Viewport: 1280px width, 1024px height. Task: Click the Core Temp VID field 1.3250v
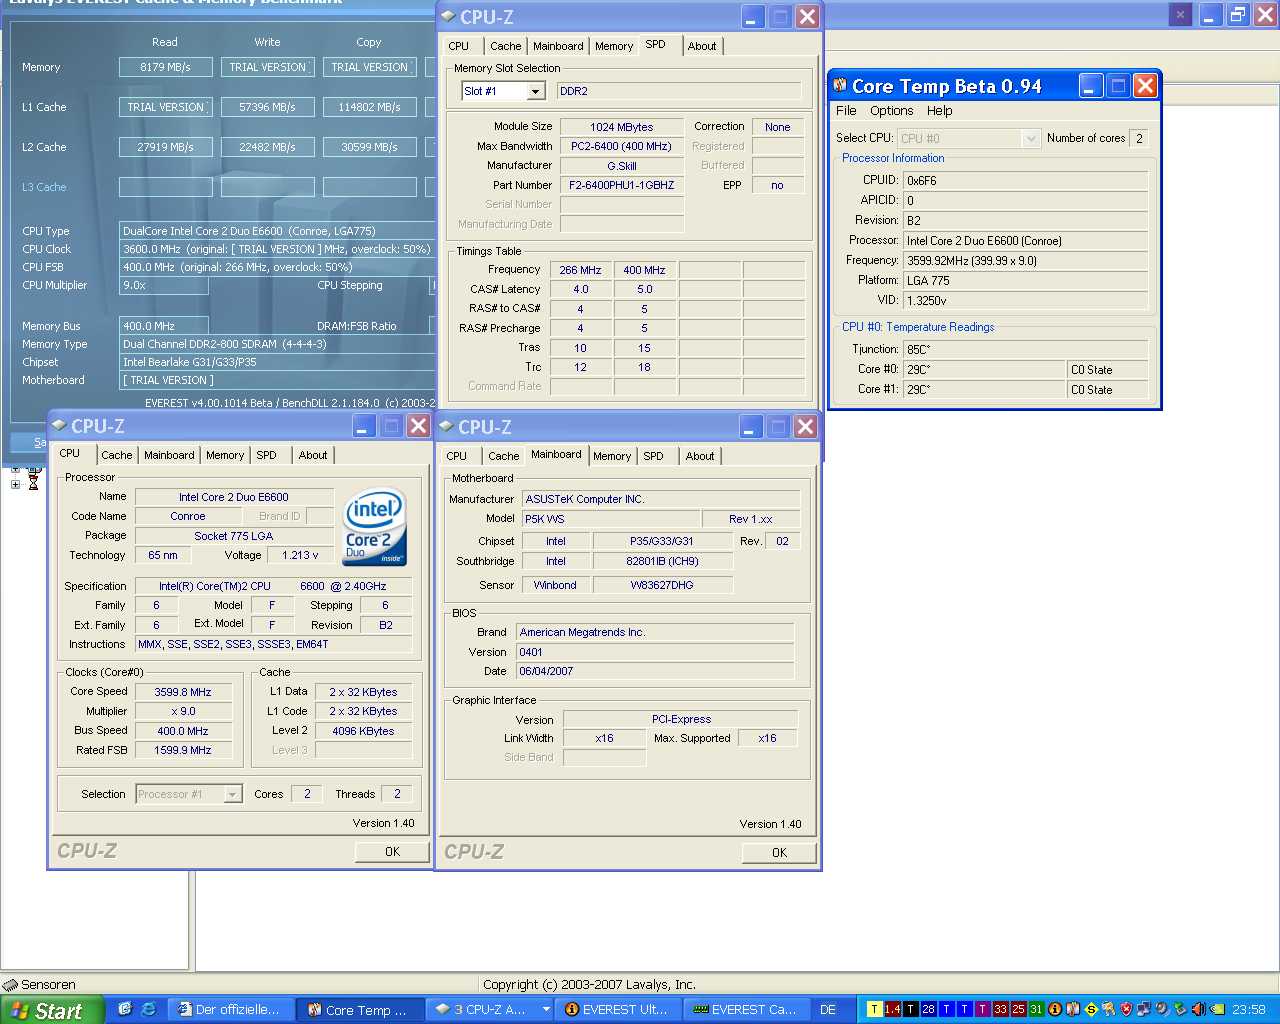pyautogui.click(x=1025, y=300)
